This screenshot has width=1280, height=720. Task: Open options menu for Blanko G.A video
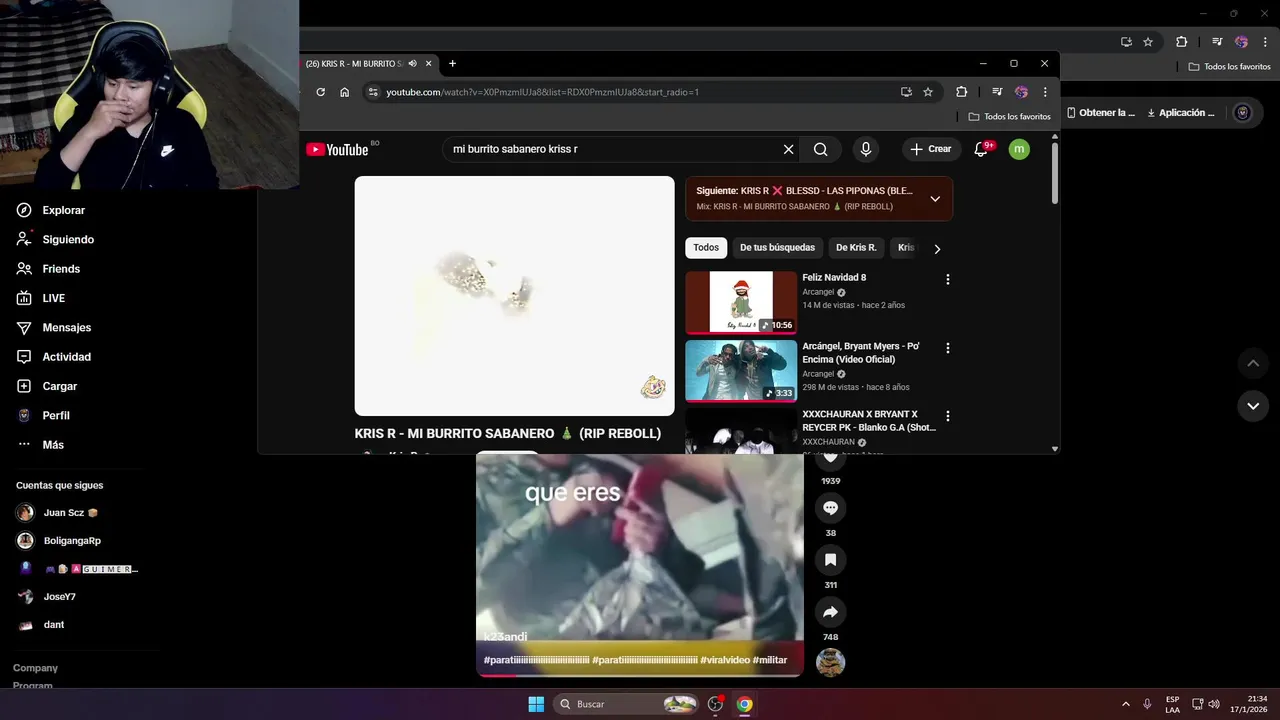[948, 416]
